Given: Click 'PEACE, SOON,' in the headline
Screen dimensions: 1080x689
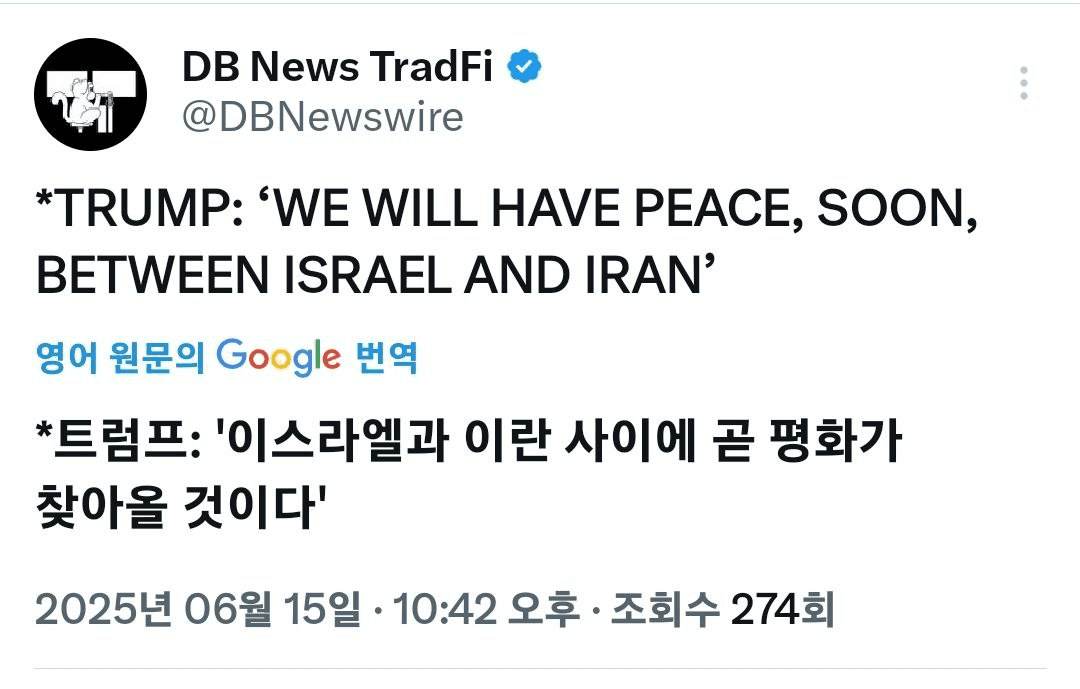Looking at the screenshot, I should pyautogui.click(x=805, y=208).
